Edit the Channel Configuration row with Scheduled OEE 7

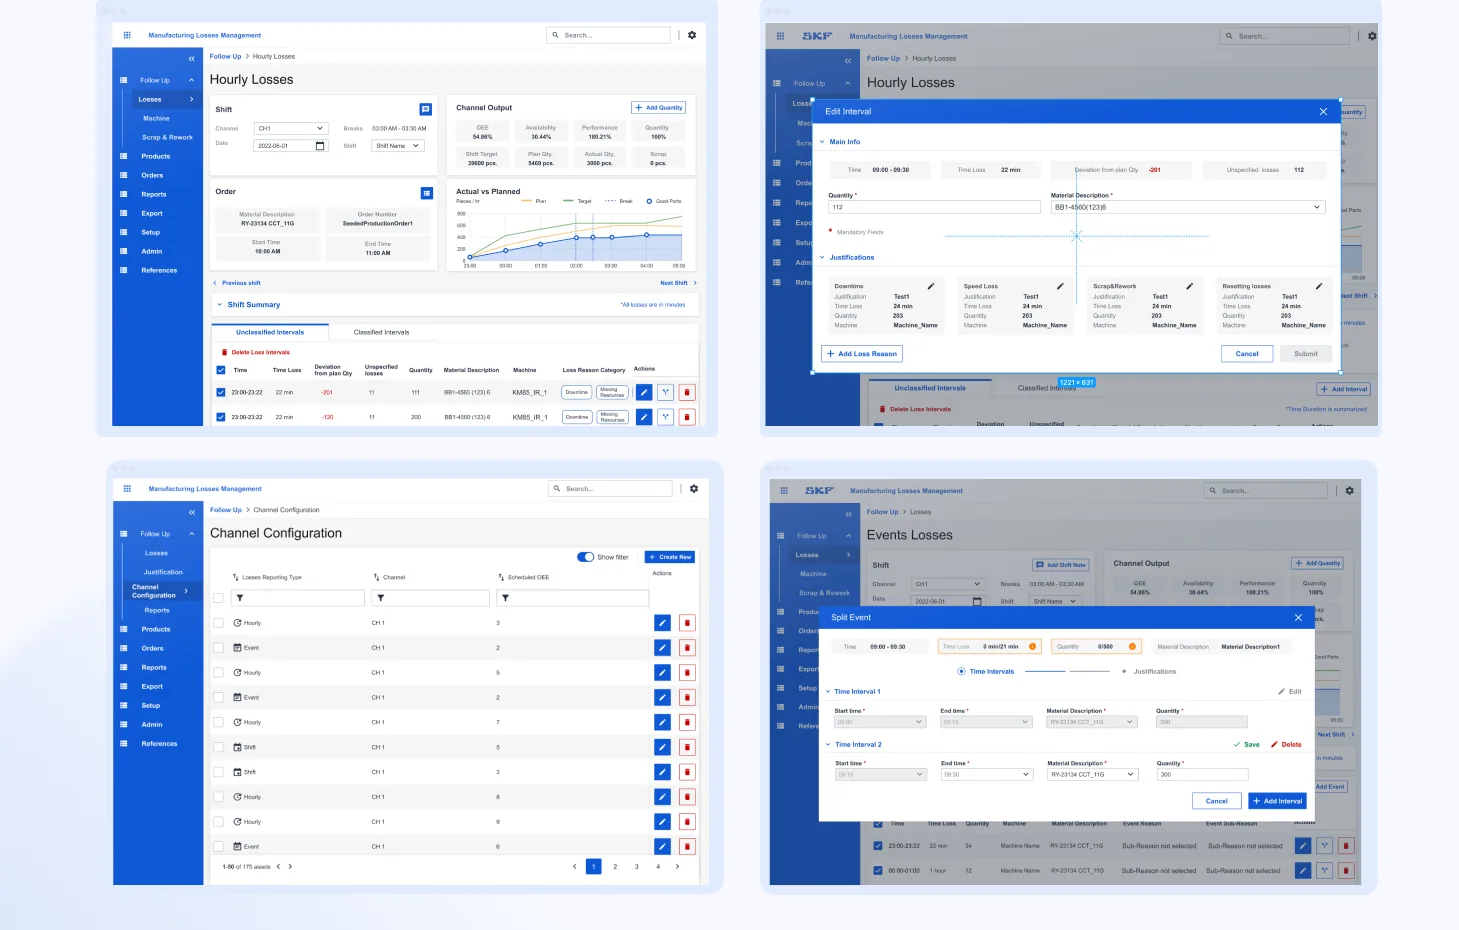point(662,722)
